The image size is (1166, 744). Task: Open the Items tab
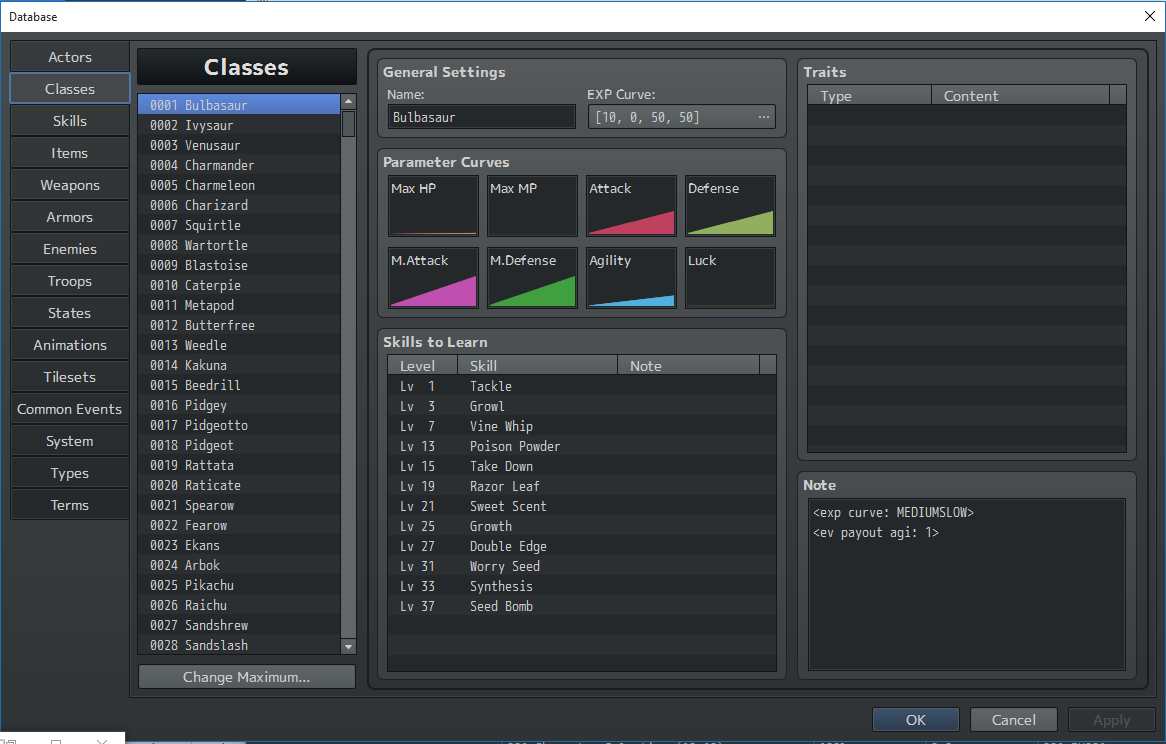pos(70,153)
